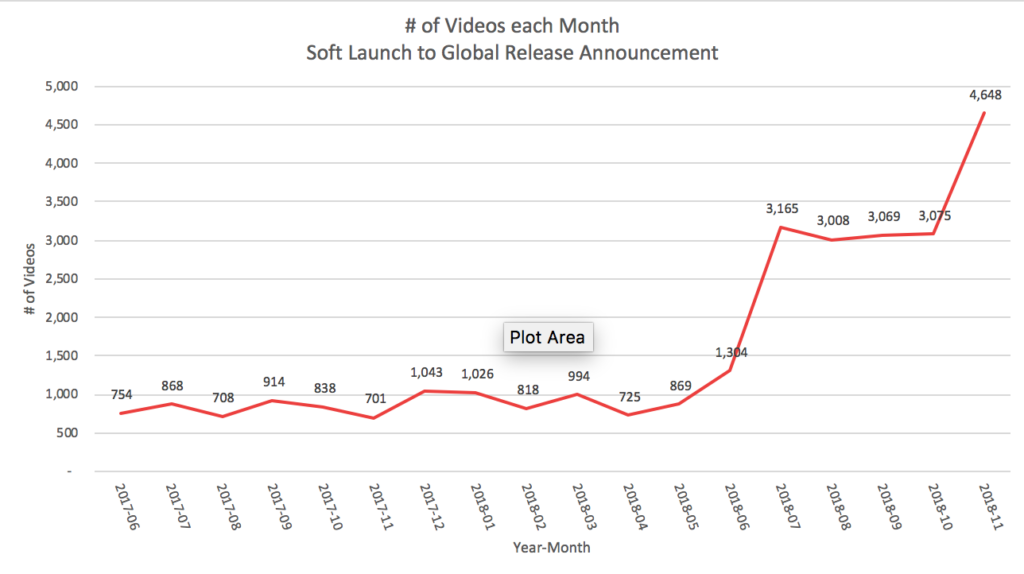
Task: Click the 5,000 value axis label
Action: [61, 86]
